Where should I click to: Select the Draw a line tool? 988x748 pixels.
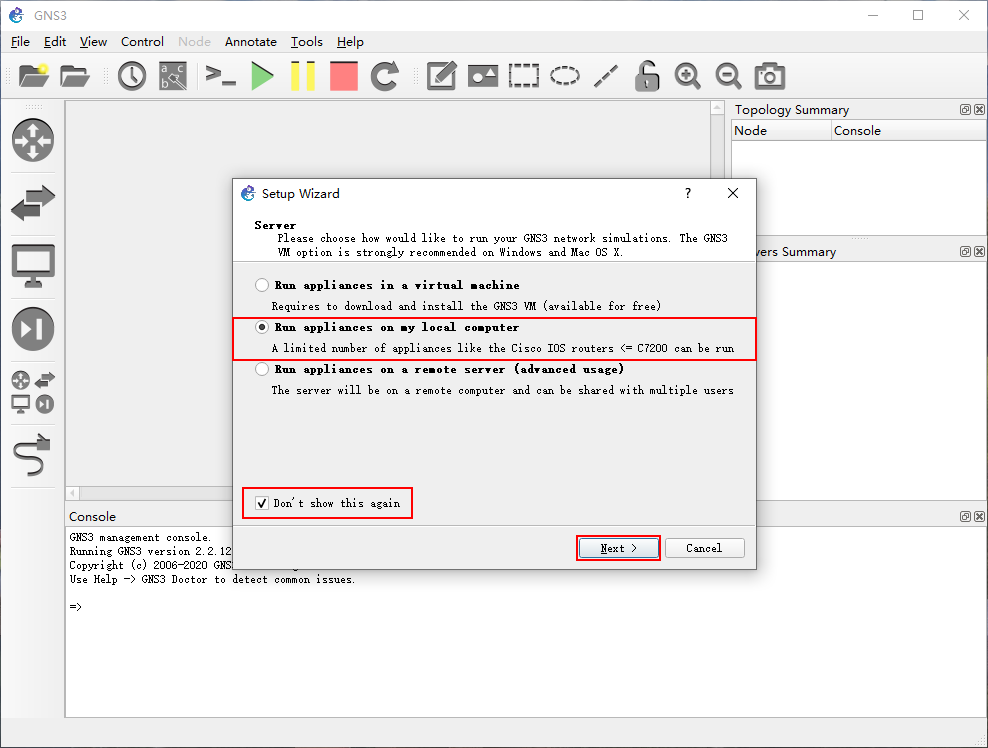tap(606, 76)
